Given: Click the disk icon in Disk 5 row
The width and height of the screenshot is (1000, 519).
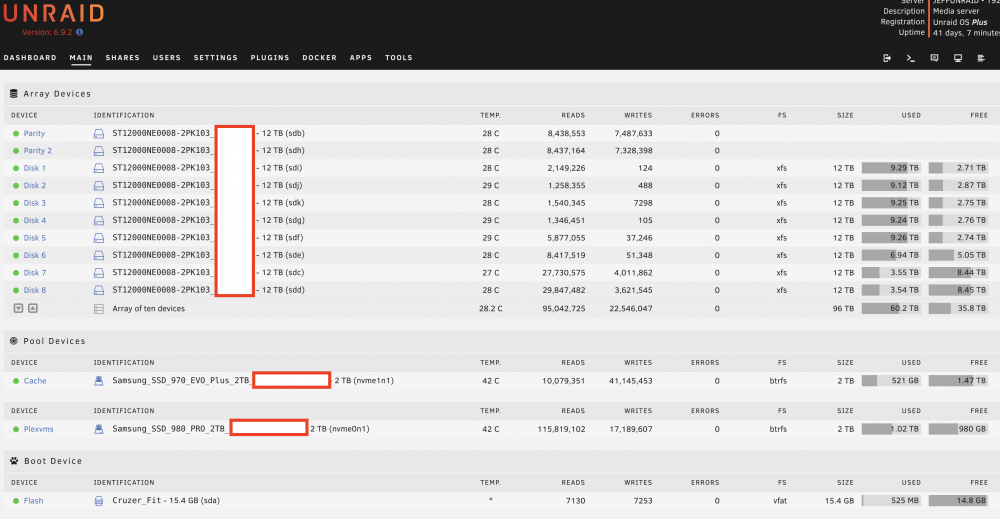Looking at the screenshot, I should coord(99,238).
